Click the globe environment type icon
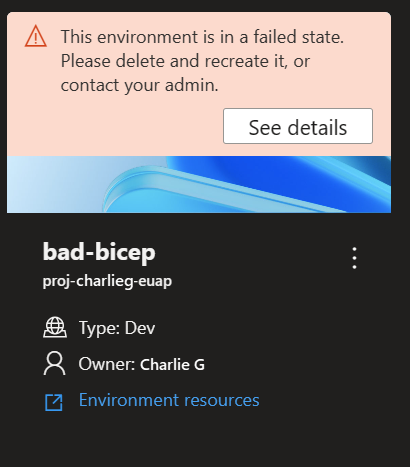Image resolution: width=410 pixels, height=467 pixels. click(55, 328)
